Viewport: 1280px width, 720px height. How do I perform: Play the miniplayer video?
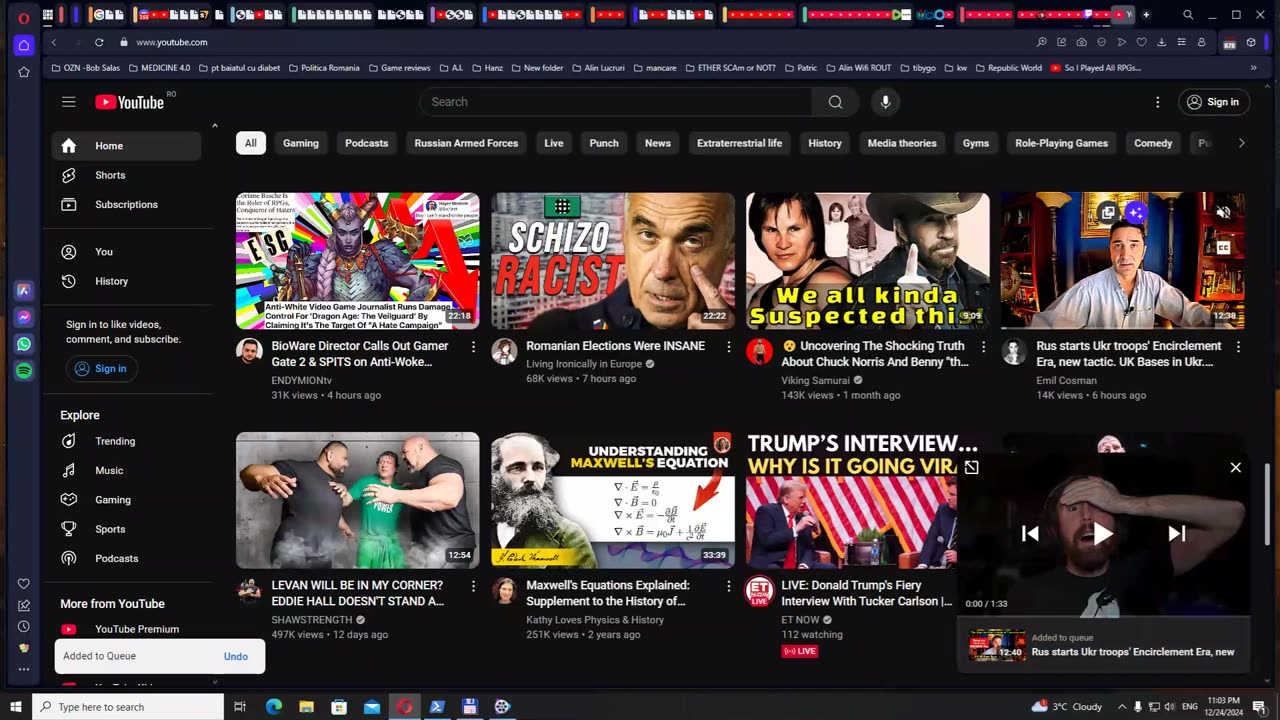tap(1103, 533)
